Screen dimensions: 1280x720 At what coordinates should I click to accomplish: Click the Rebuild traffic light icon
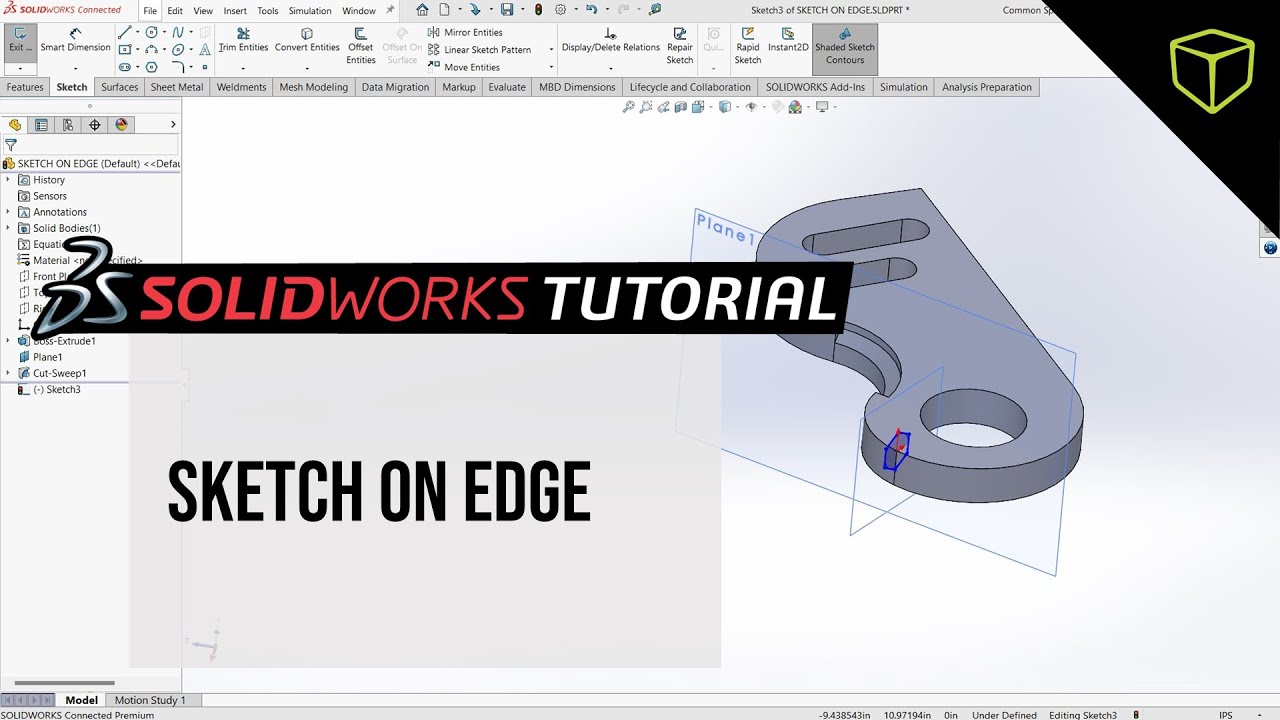point(538,10)
